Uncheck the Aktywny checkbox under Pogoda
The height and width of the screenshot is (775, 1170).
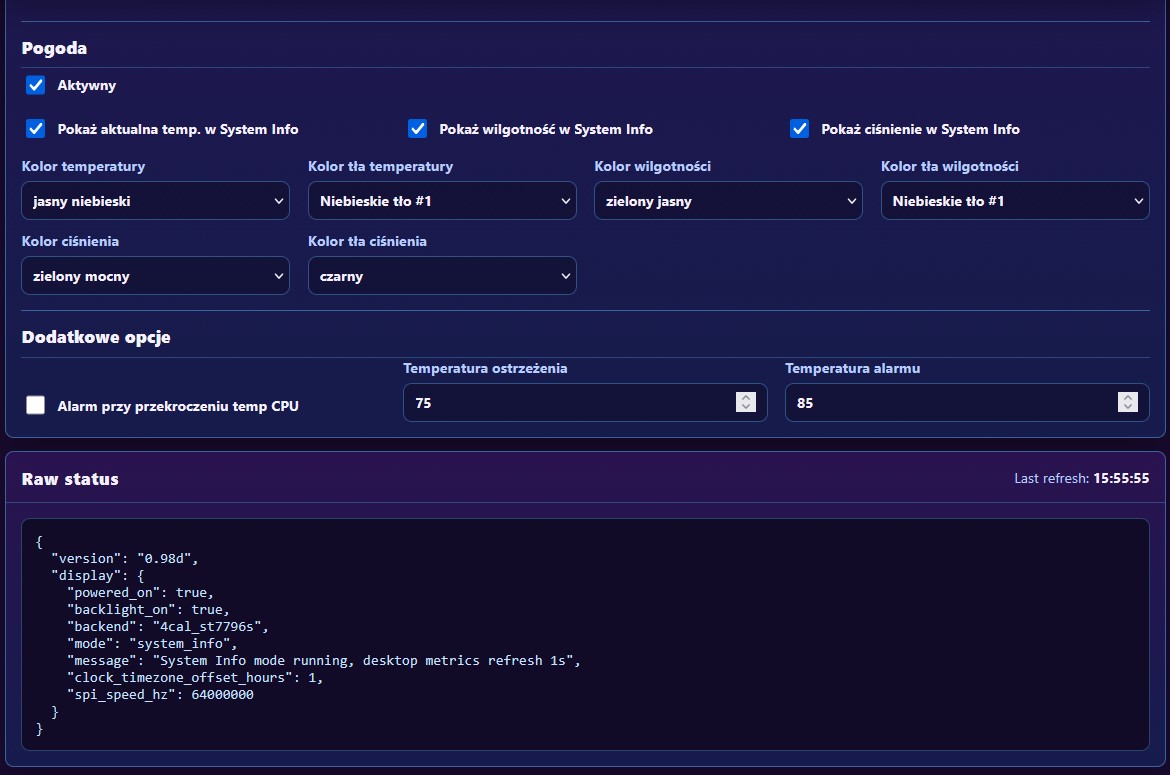tap(35, 85)
